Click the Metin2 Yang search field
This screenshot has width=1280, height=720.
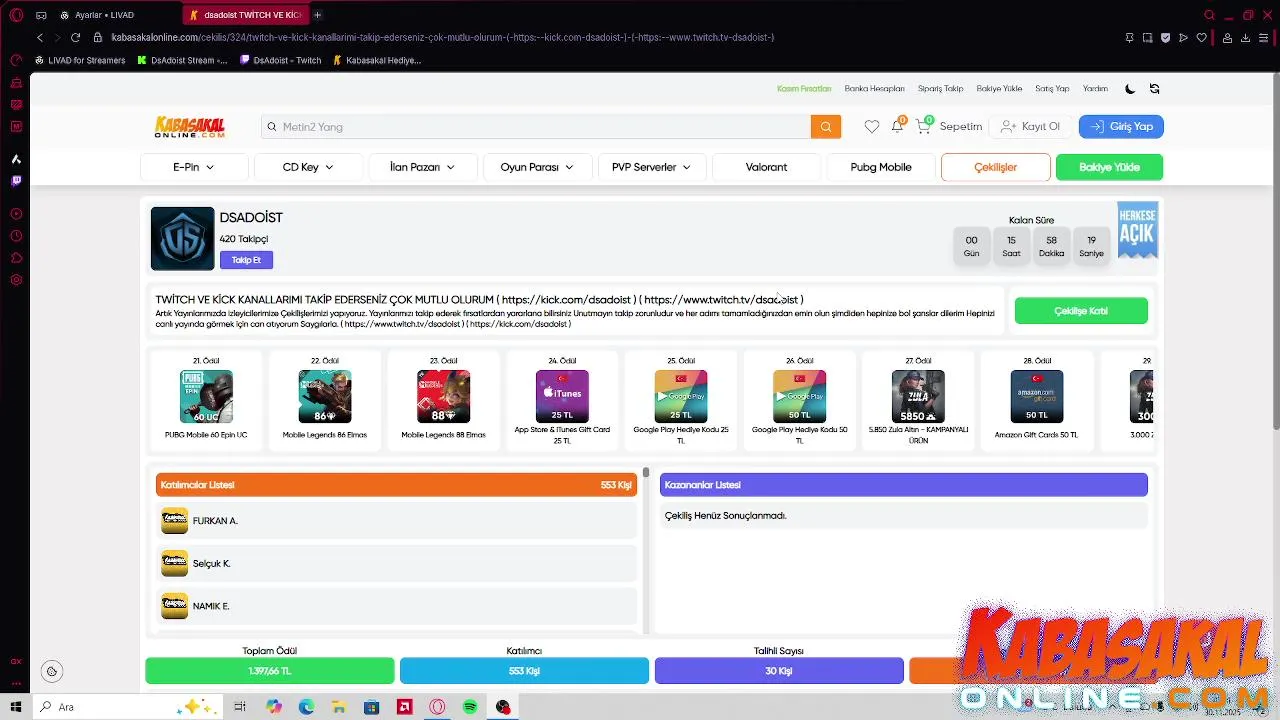[537, 127]
